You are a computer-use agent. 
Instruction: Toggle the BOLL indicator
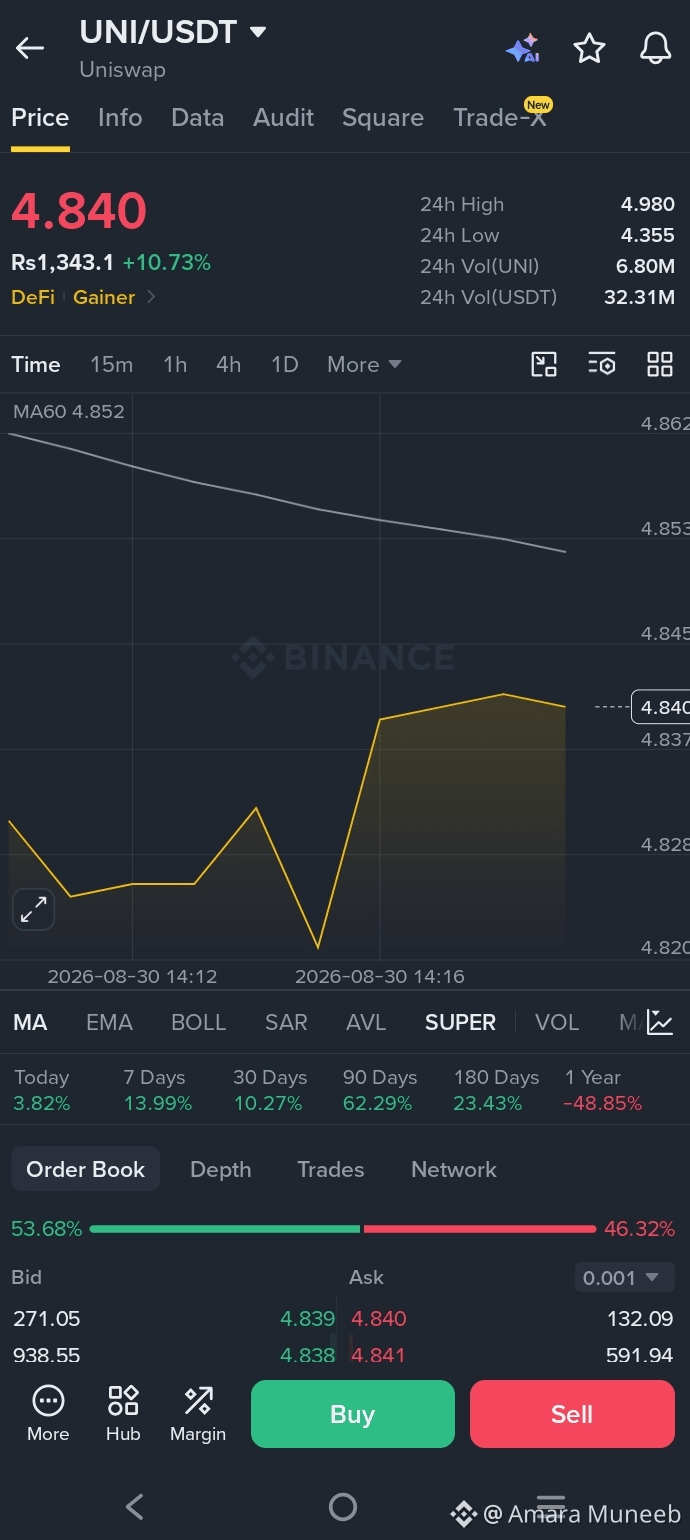tap(199, 1022)
